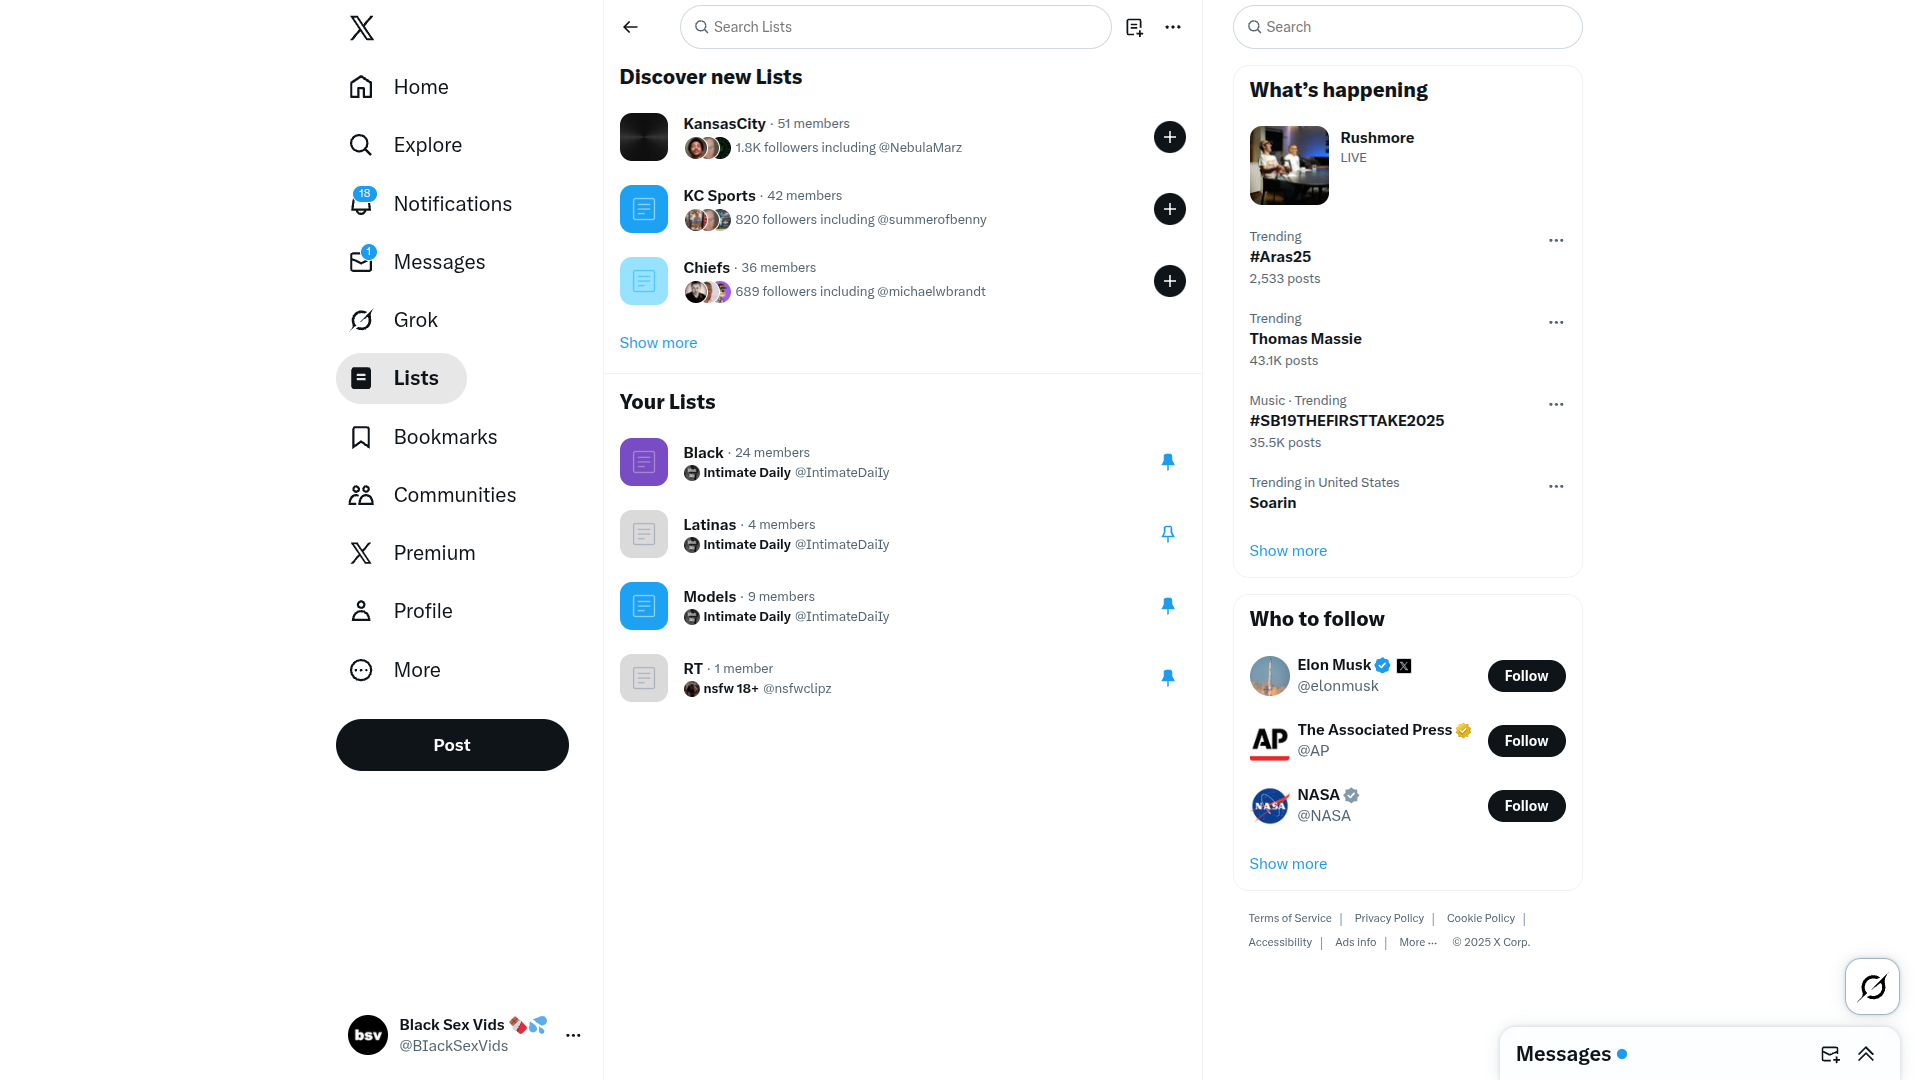Follow the NASA account

click(x=1526, y=806)
